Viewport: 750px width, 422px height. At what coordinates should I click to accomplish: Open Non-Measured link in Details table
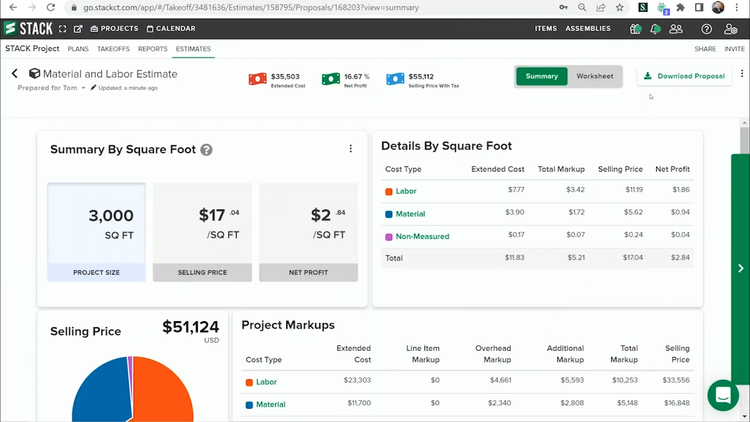point(422,236)
